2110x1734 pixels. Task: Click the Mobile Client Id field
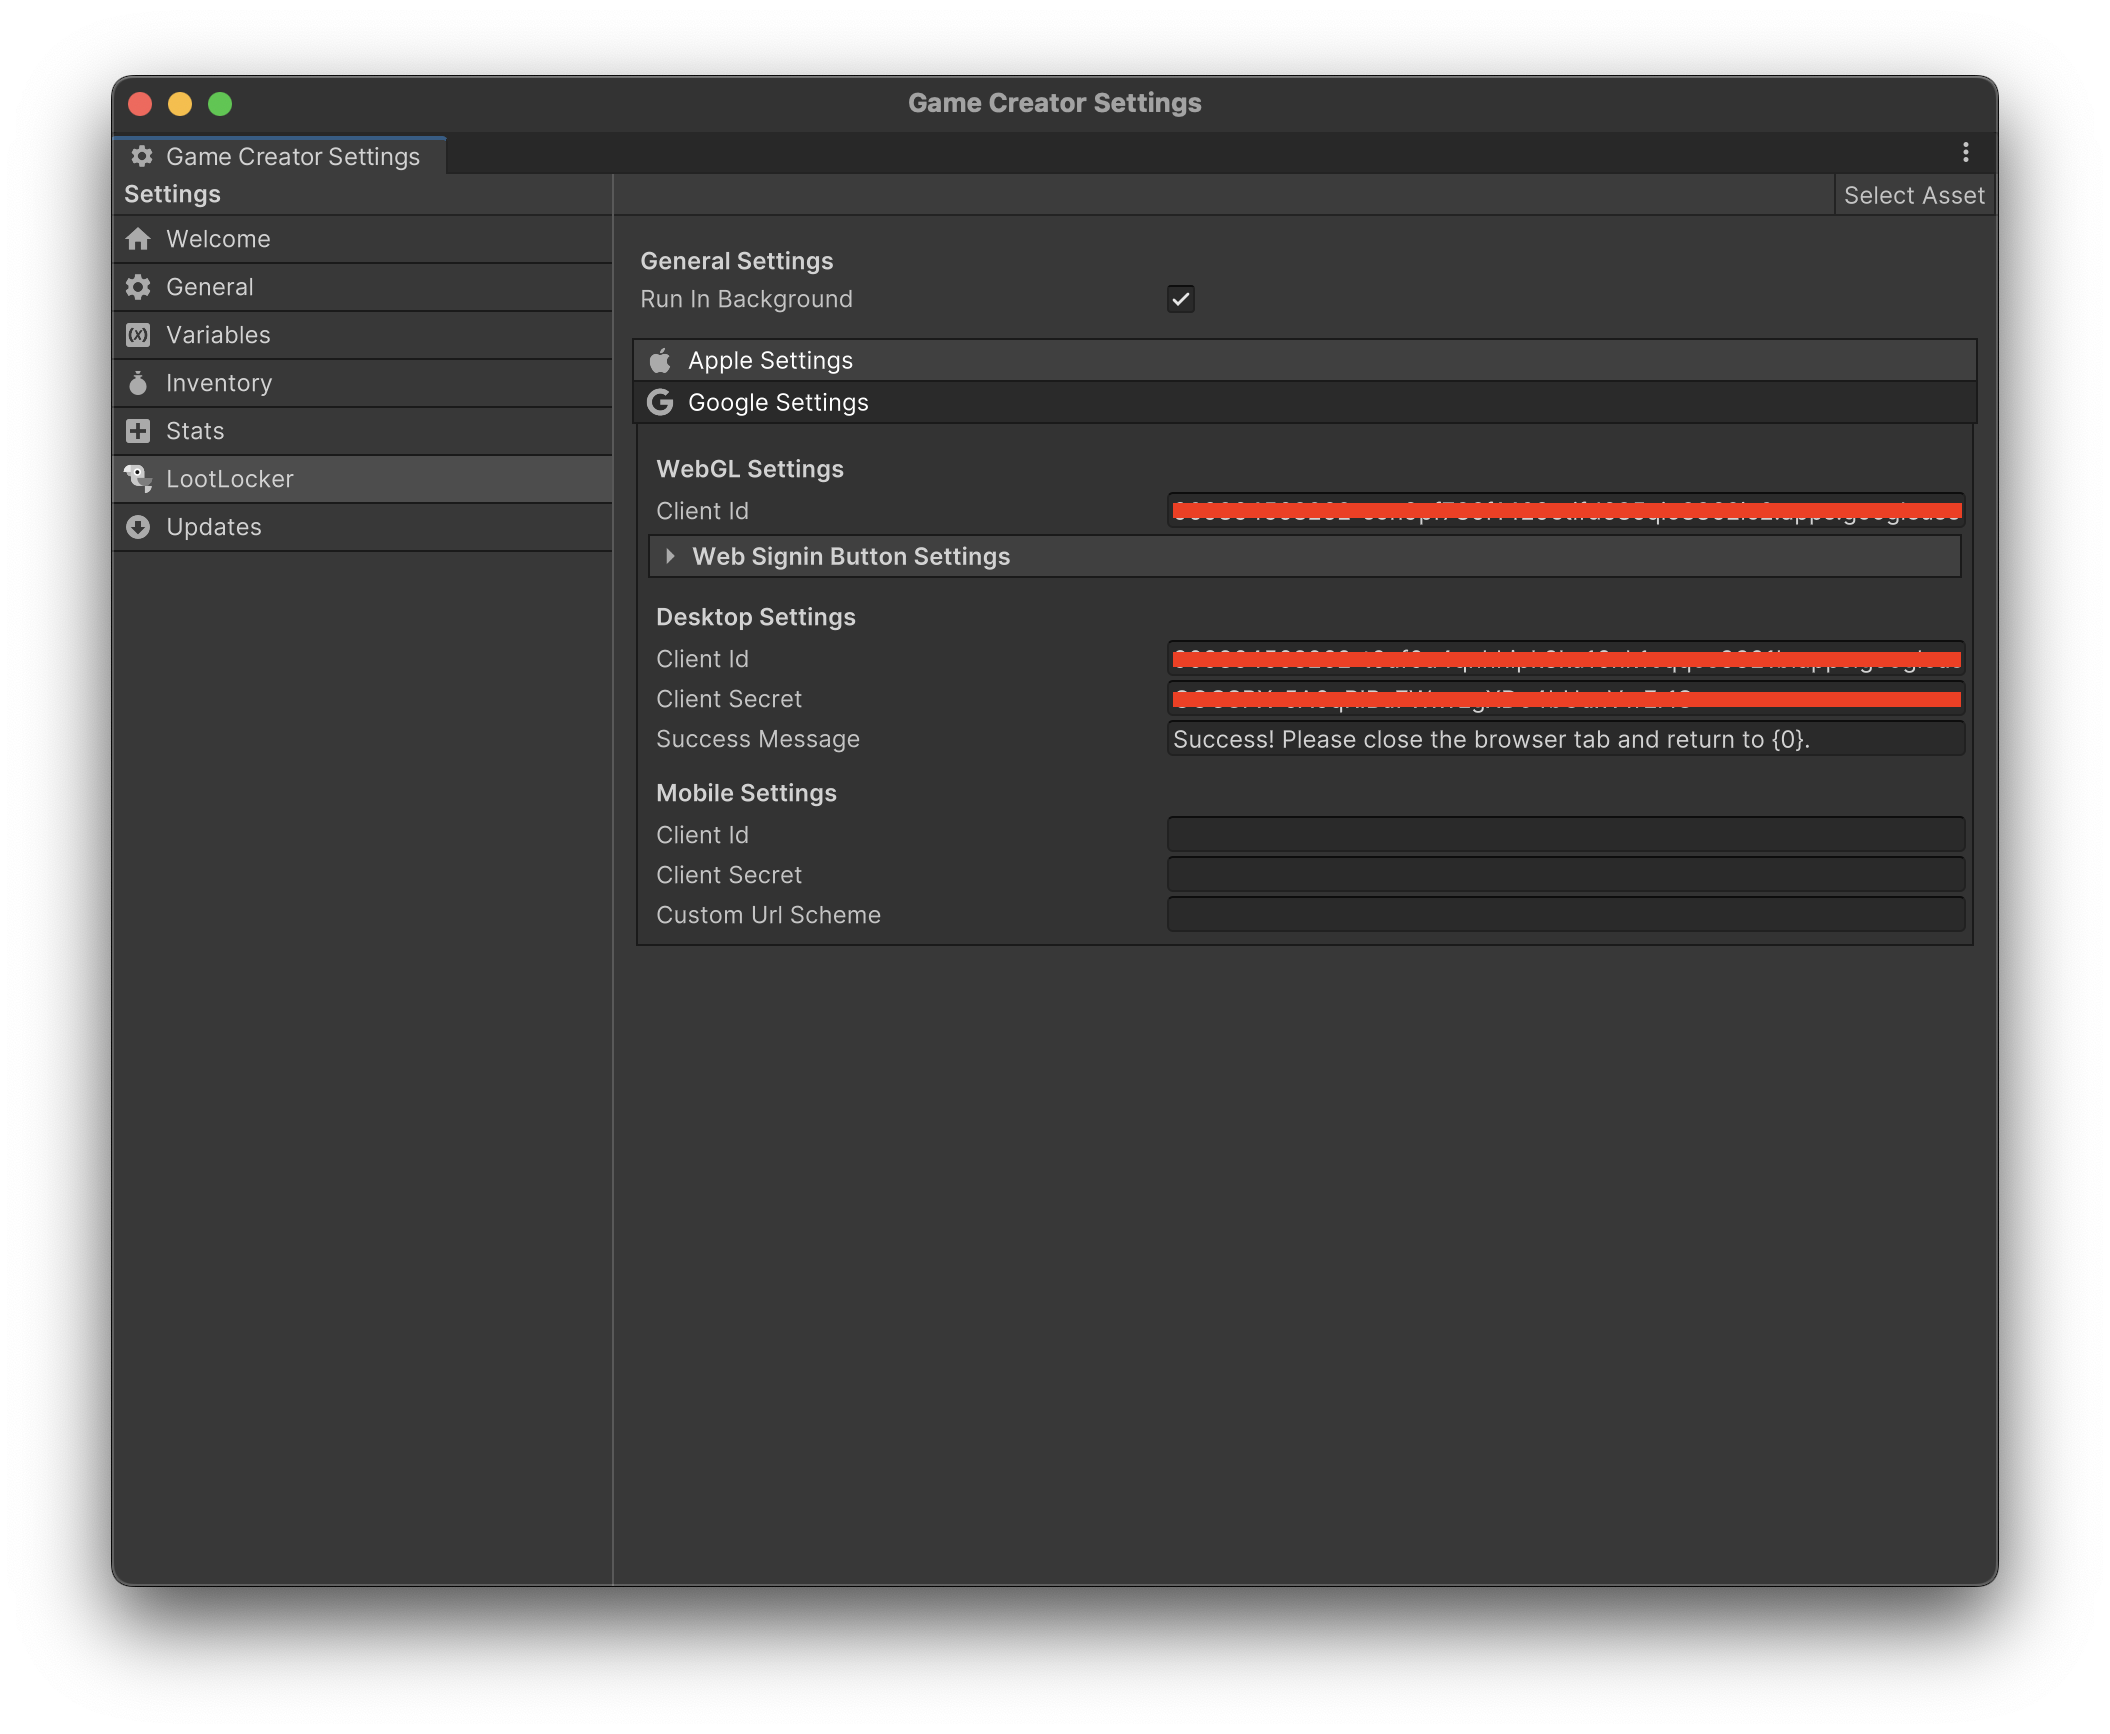1565,834
